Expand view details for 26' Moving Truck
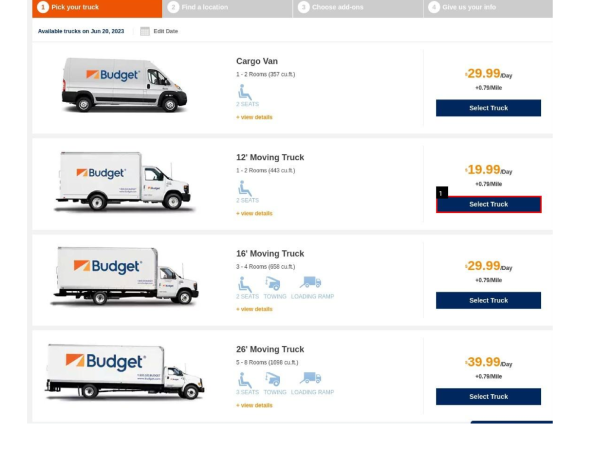 coord(254,405)
